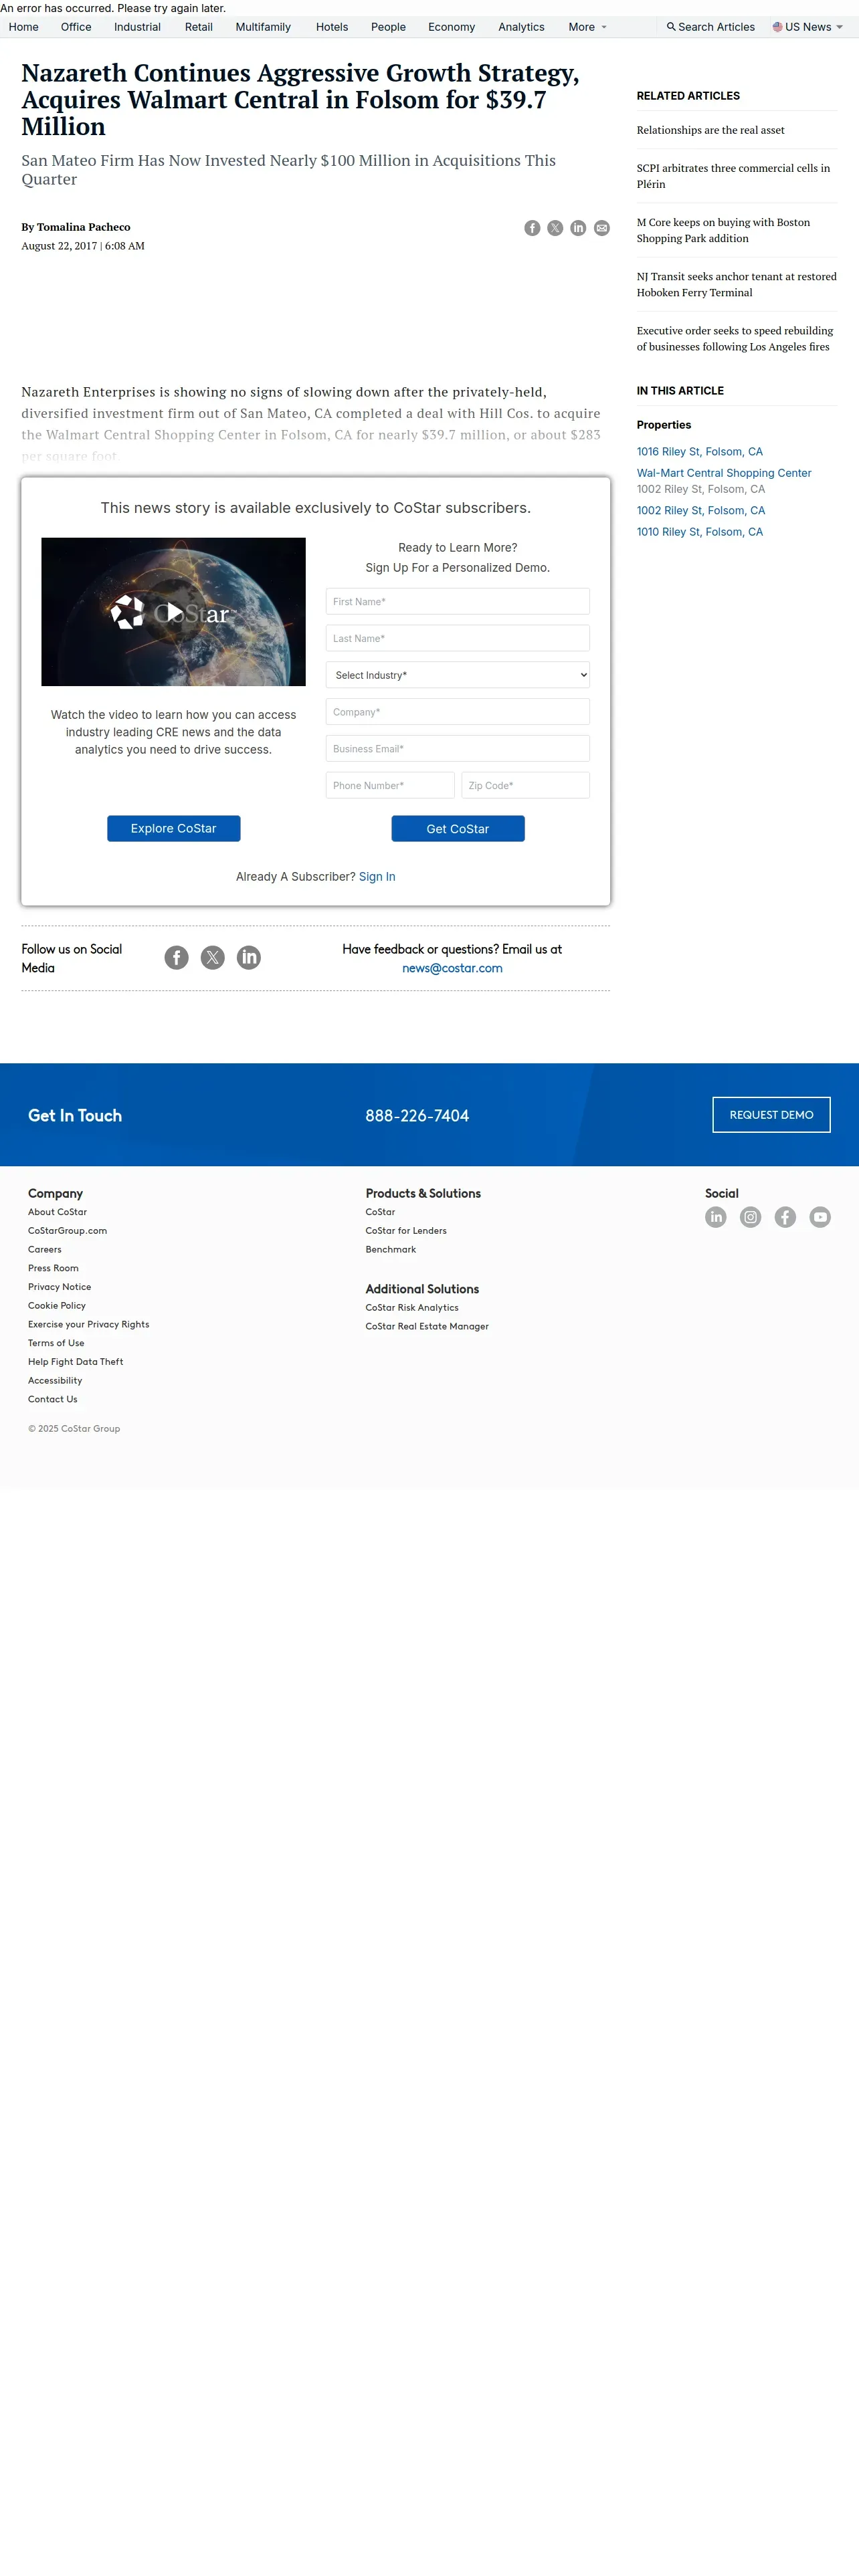Open Wal-Mart Central Shopping Center link
Screen dimensions: 859x2576
[x=724, y=473]
